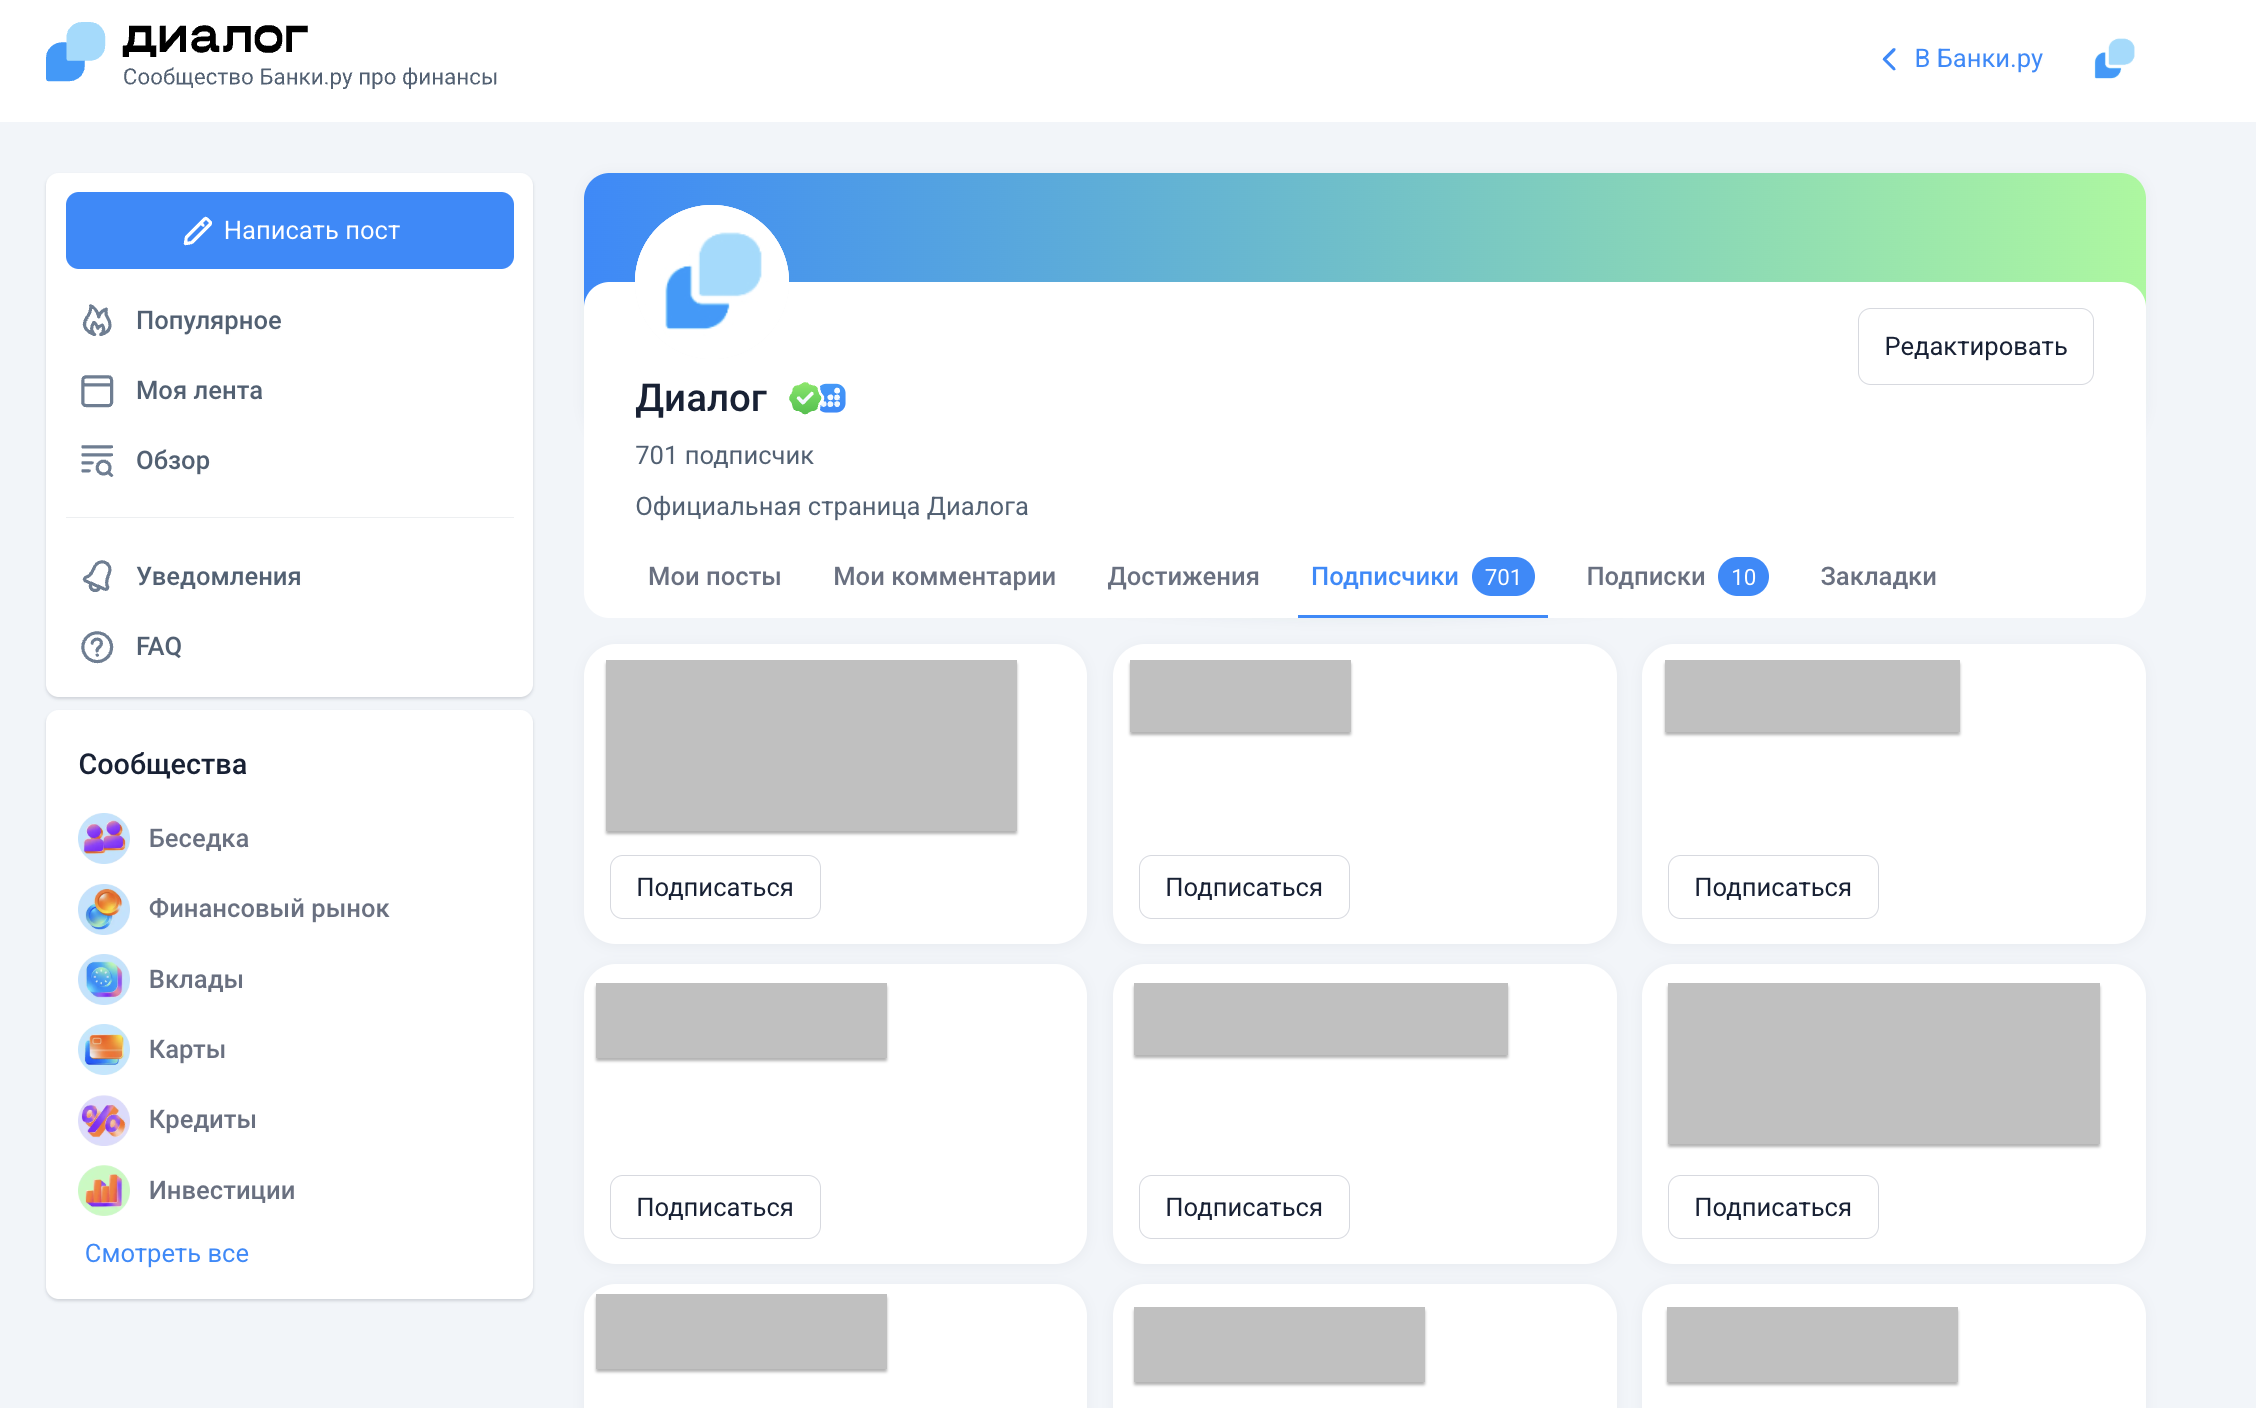Click the Вклады community icon
The height and width of the screenshot is (1408, 2256).
tap(104, 979)
